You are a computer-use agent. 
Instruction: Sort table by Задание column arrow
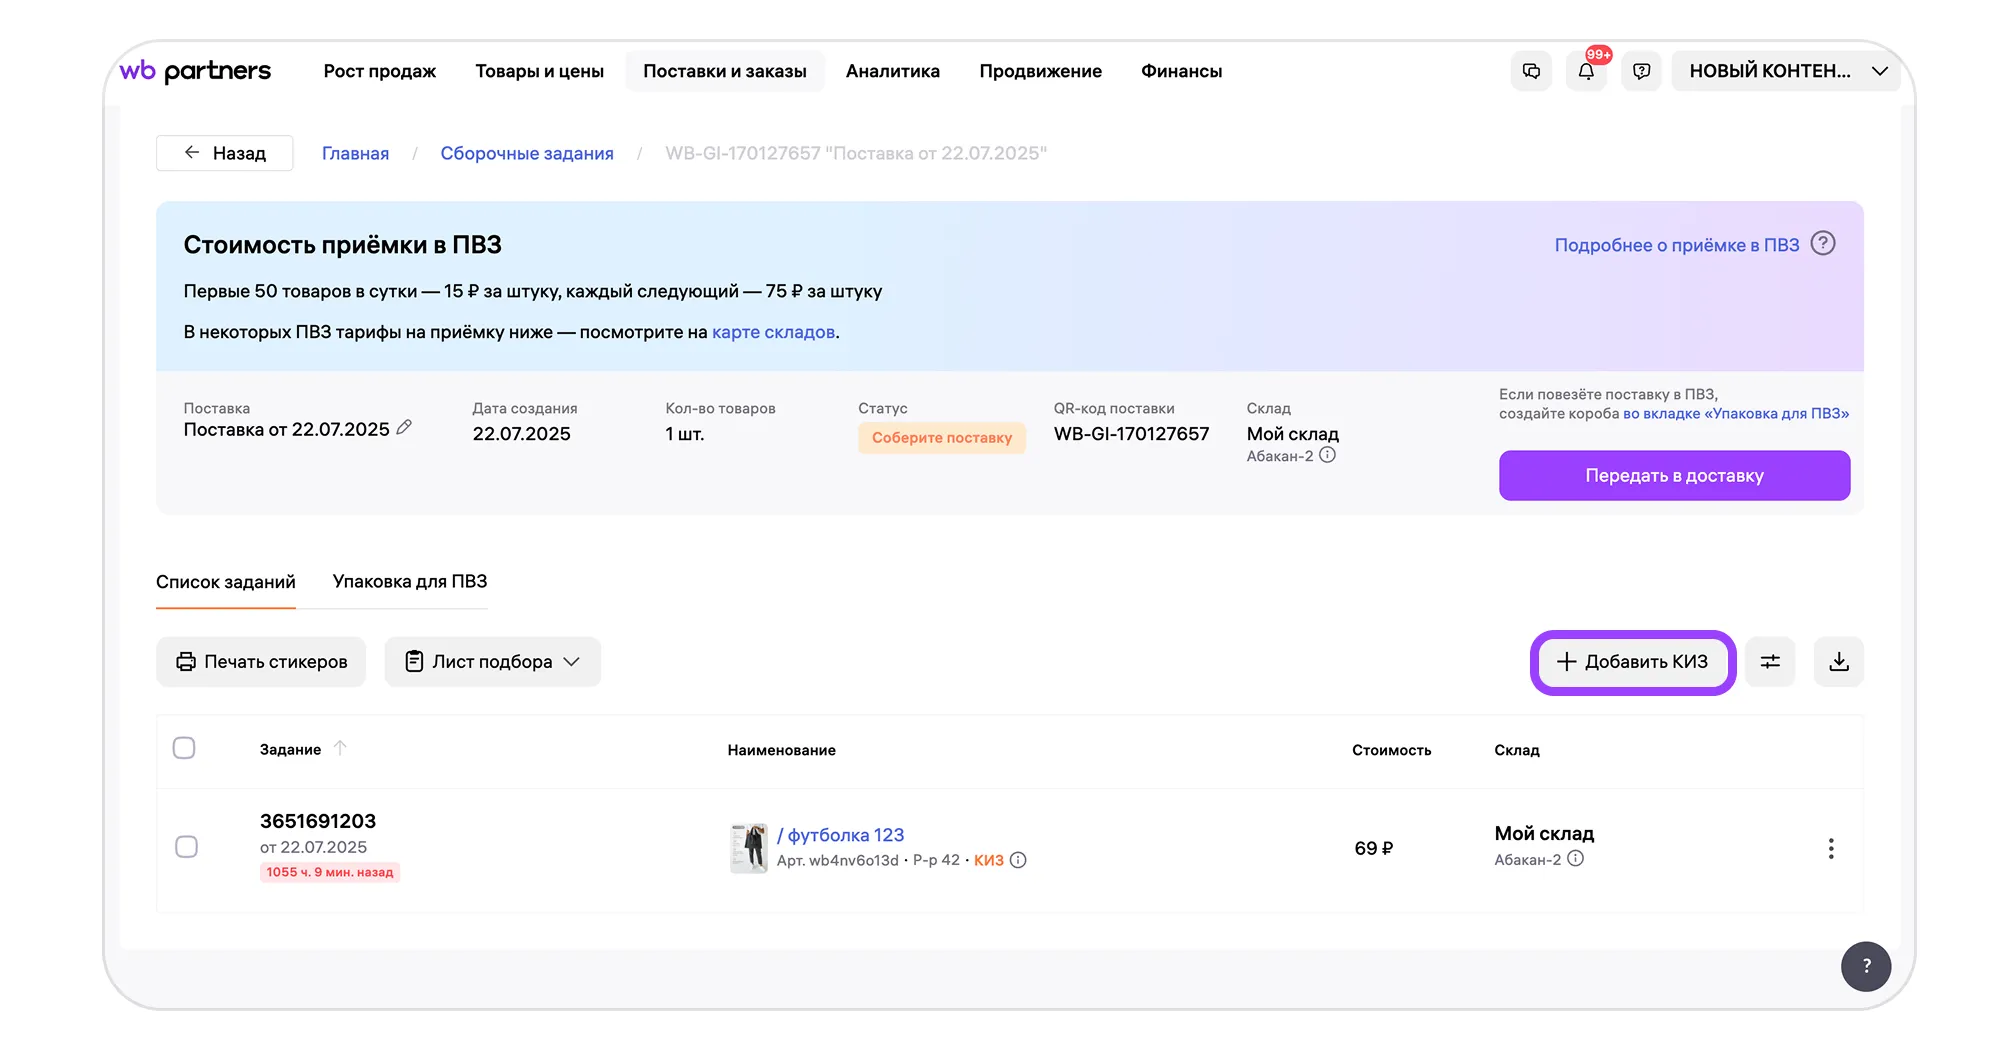click(x=340, y=748)
